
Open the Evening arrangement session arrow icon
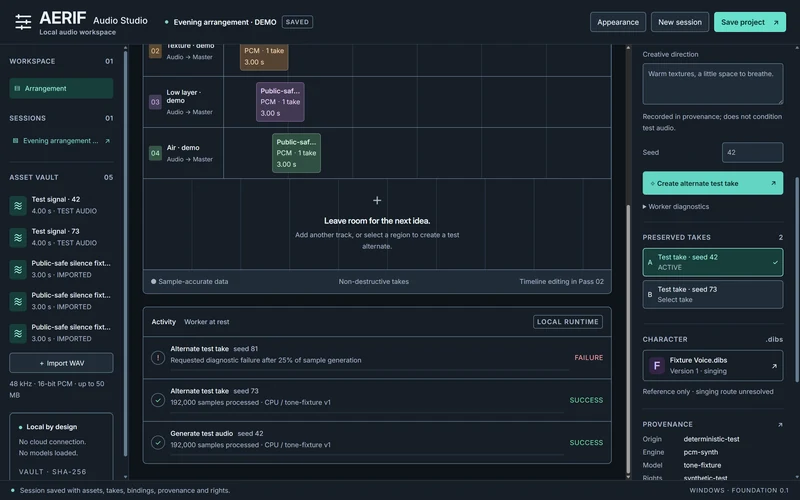(x=107, y=141)
